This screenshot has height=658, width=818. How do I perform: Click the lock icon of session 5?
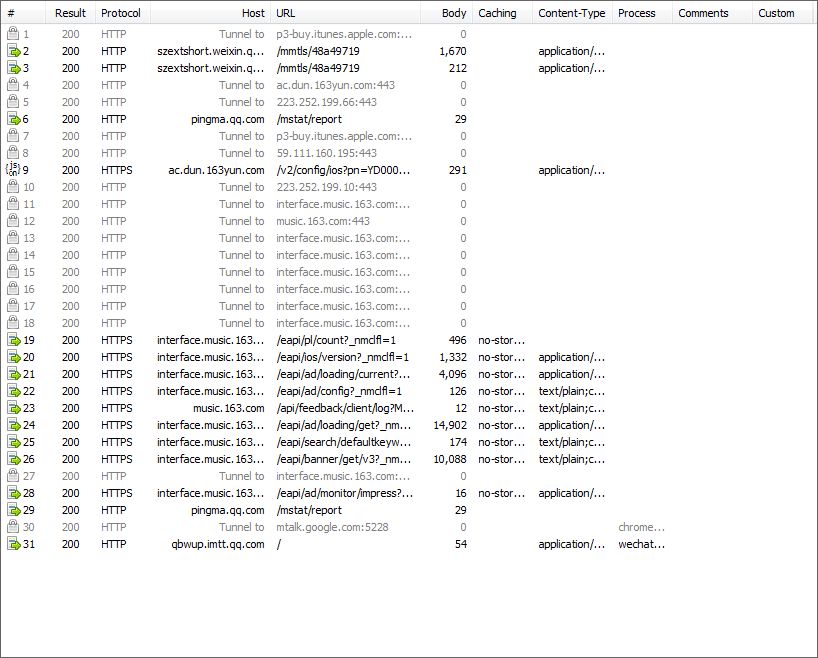13,102
